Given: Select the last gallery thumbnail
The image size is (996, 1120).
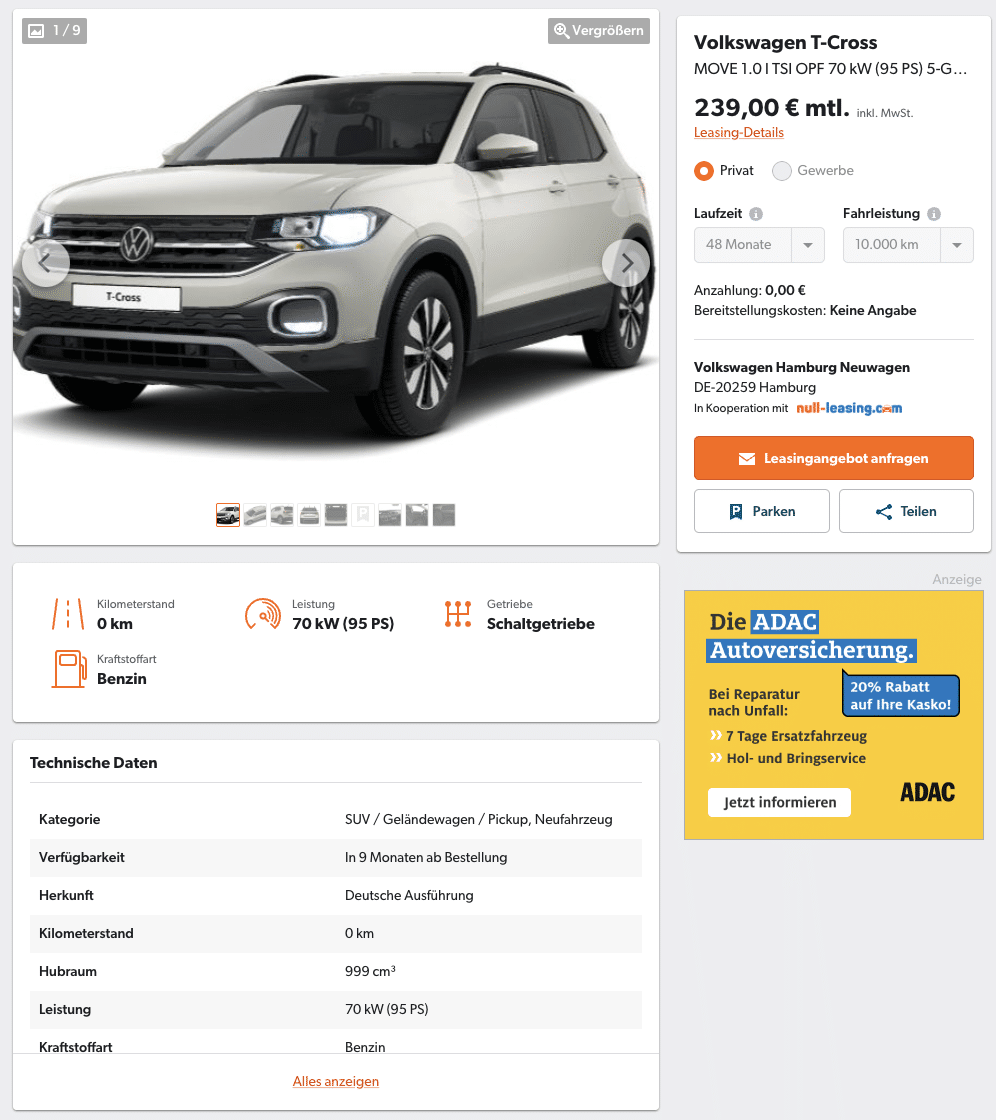Looking at the screenshot, I should tap(444, 515).
